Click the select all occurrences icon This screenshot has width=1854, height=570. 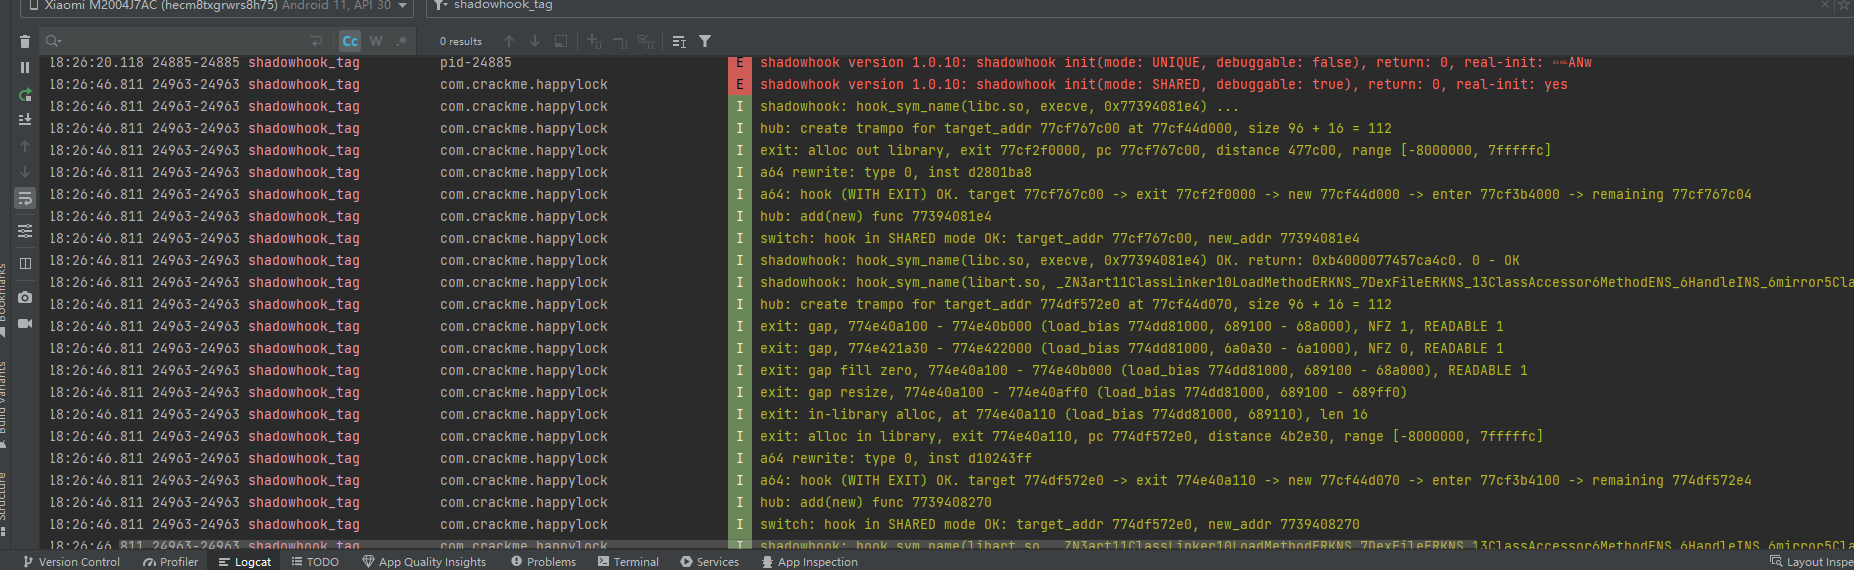[561, 41]
